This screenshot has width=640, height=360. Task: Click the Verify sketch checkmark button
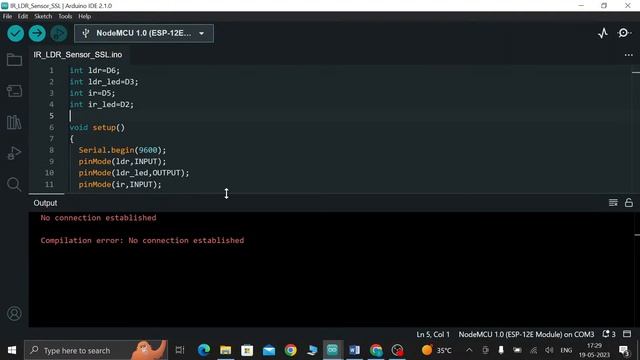(x=16, y=33)
